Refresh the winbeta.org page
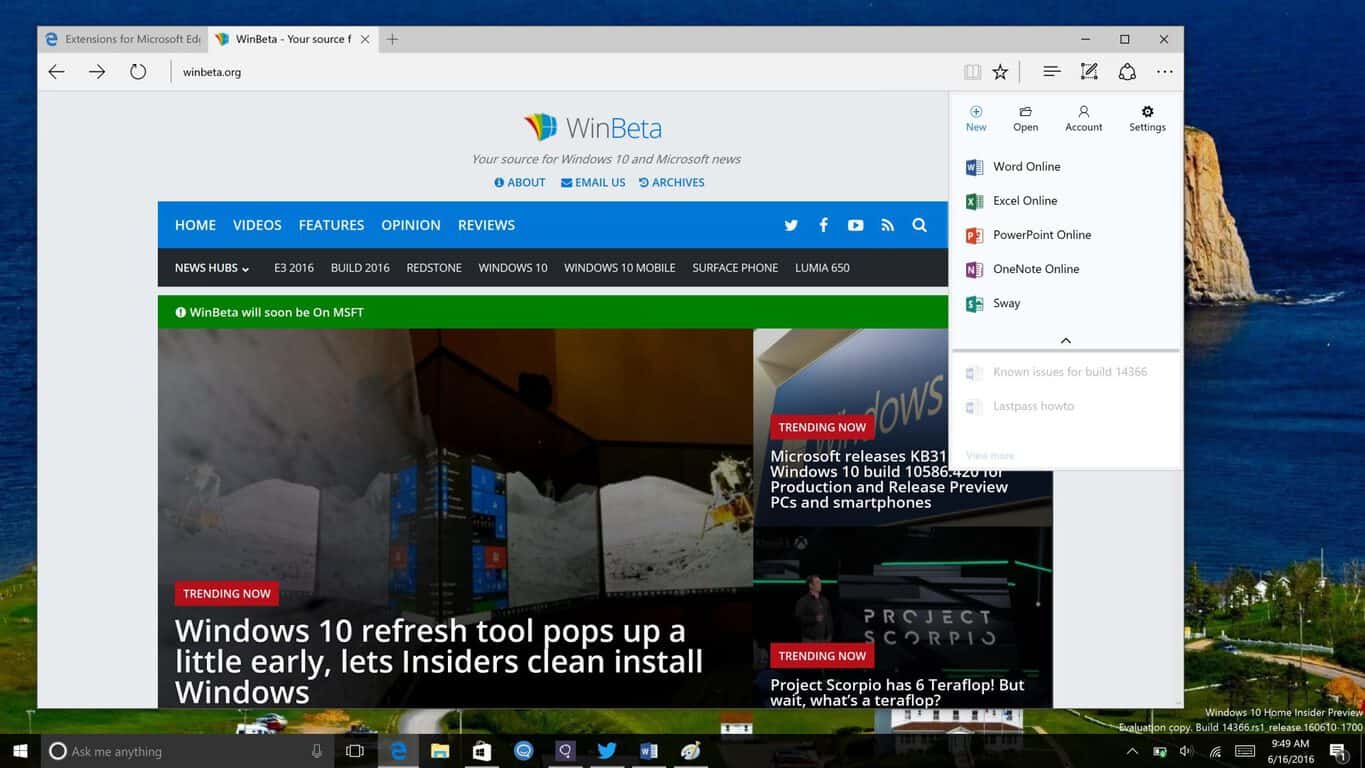Image resolution: width=1365 pixels, height=768 pixels. pos(138,72)
